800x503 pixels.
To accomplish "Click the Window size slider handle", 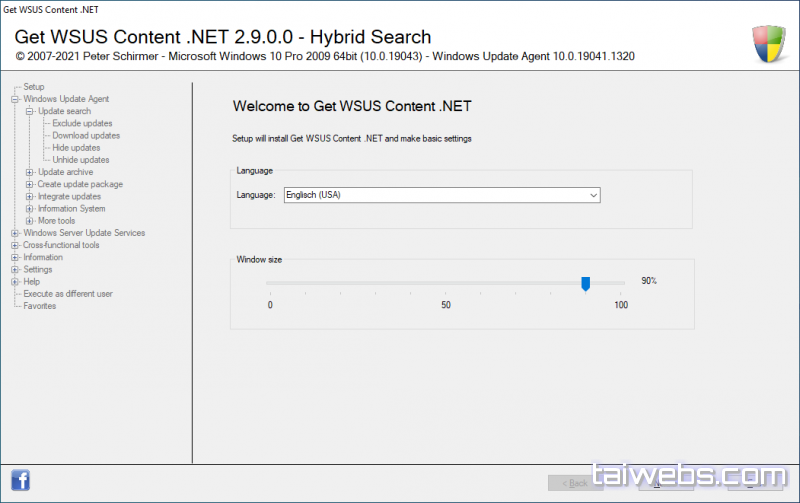I will [586, 284].
